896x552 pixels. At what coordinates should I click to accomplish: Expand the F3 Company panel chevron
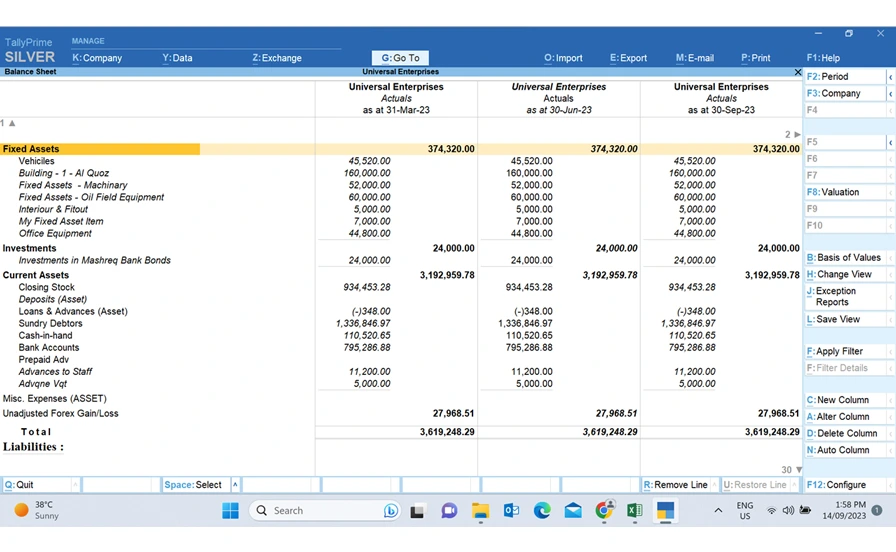click(x=890, y=93)
